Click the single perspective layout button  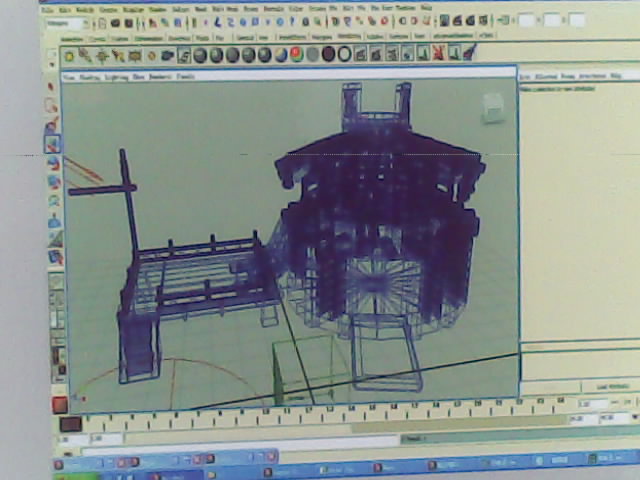[x=56, y=281]
